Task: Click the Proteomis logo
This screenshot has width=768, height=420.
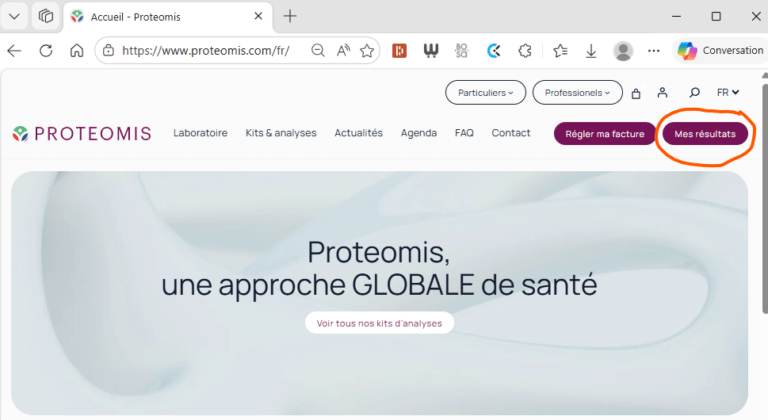Action: [82, 134]
